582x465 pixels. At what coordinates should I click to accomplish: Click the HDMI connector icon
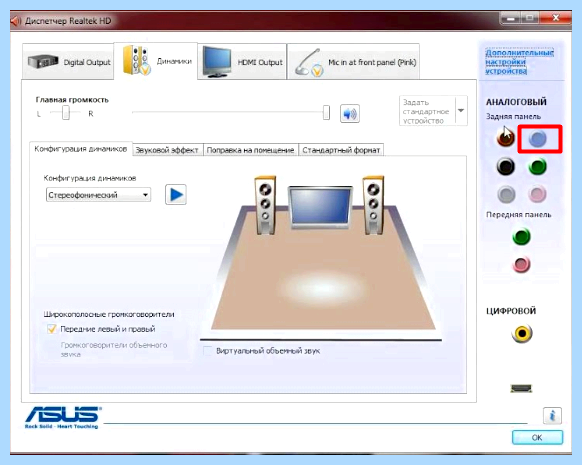click(521, 389)
